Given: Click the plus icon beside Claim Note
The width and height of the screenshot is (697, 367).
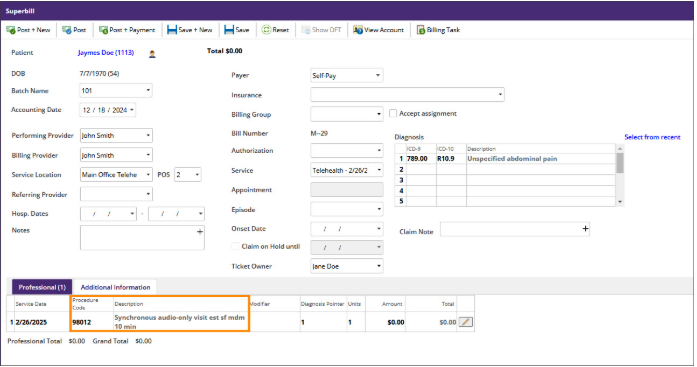Looking at the screenshot, I should click(x=585, y=229).
